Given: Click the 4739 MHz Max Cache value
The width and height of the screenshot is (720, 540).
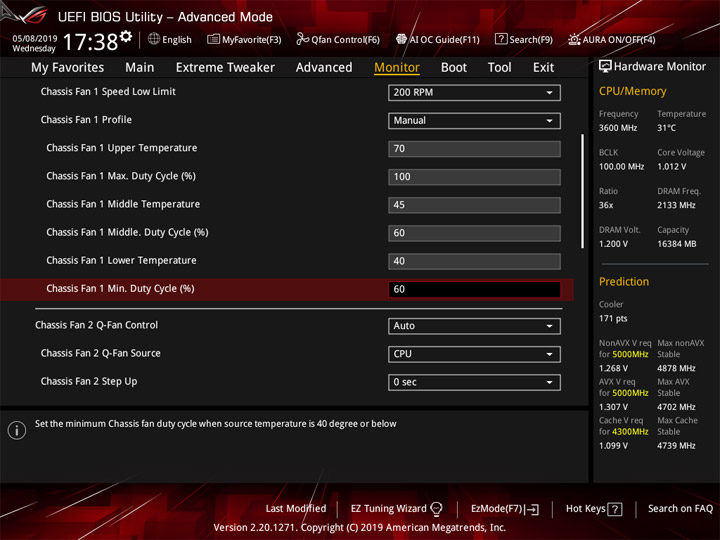Looking at the screenshot, I should (676, 446).
